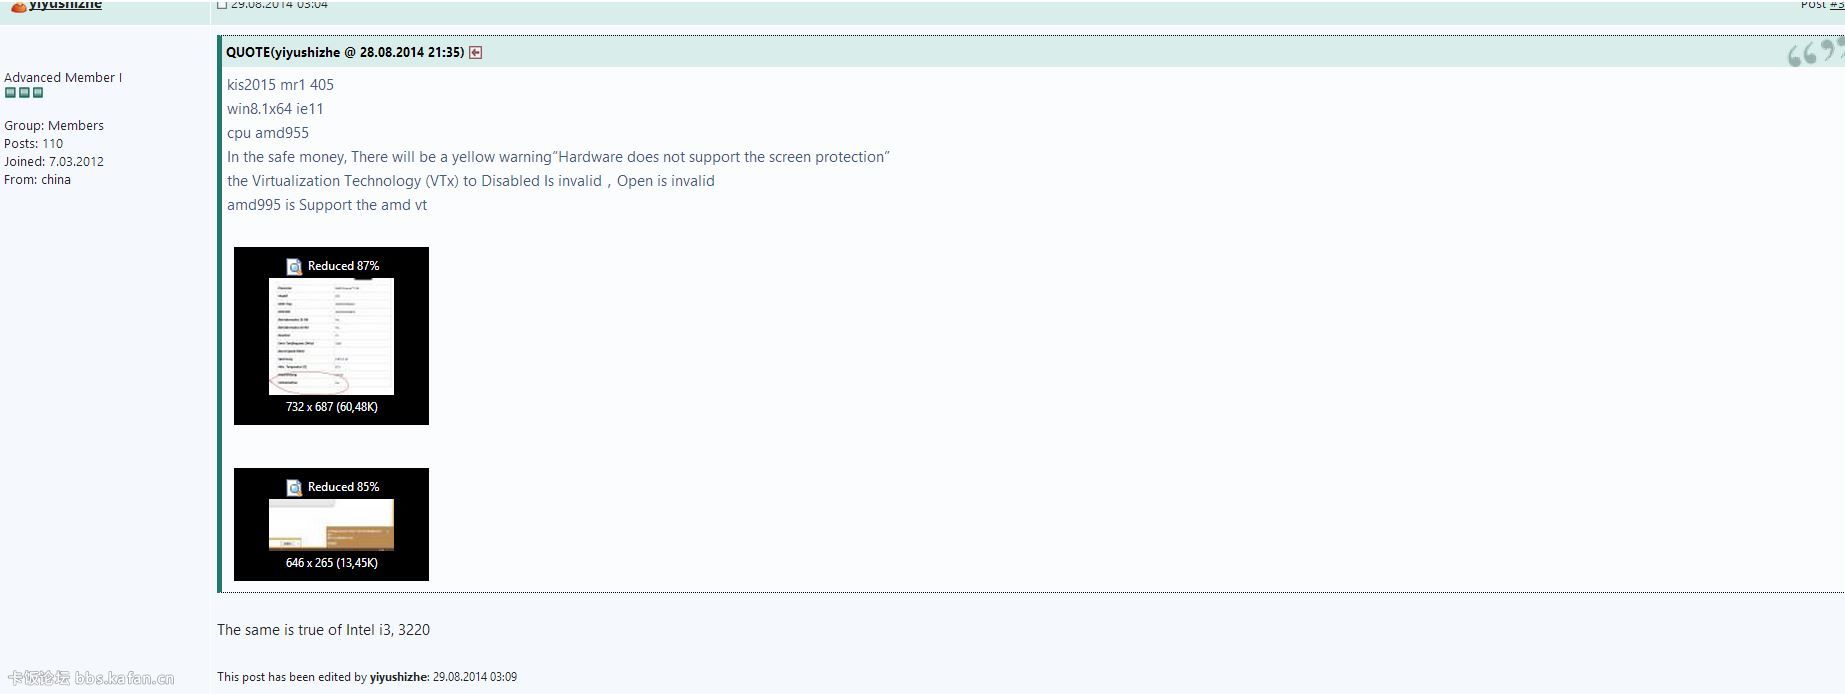Click the user avatar icon beside the username
This screenshot has height=694, width=1845.
click(18, 6)
